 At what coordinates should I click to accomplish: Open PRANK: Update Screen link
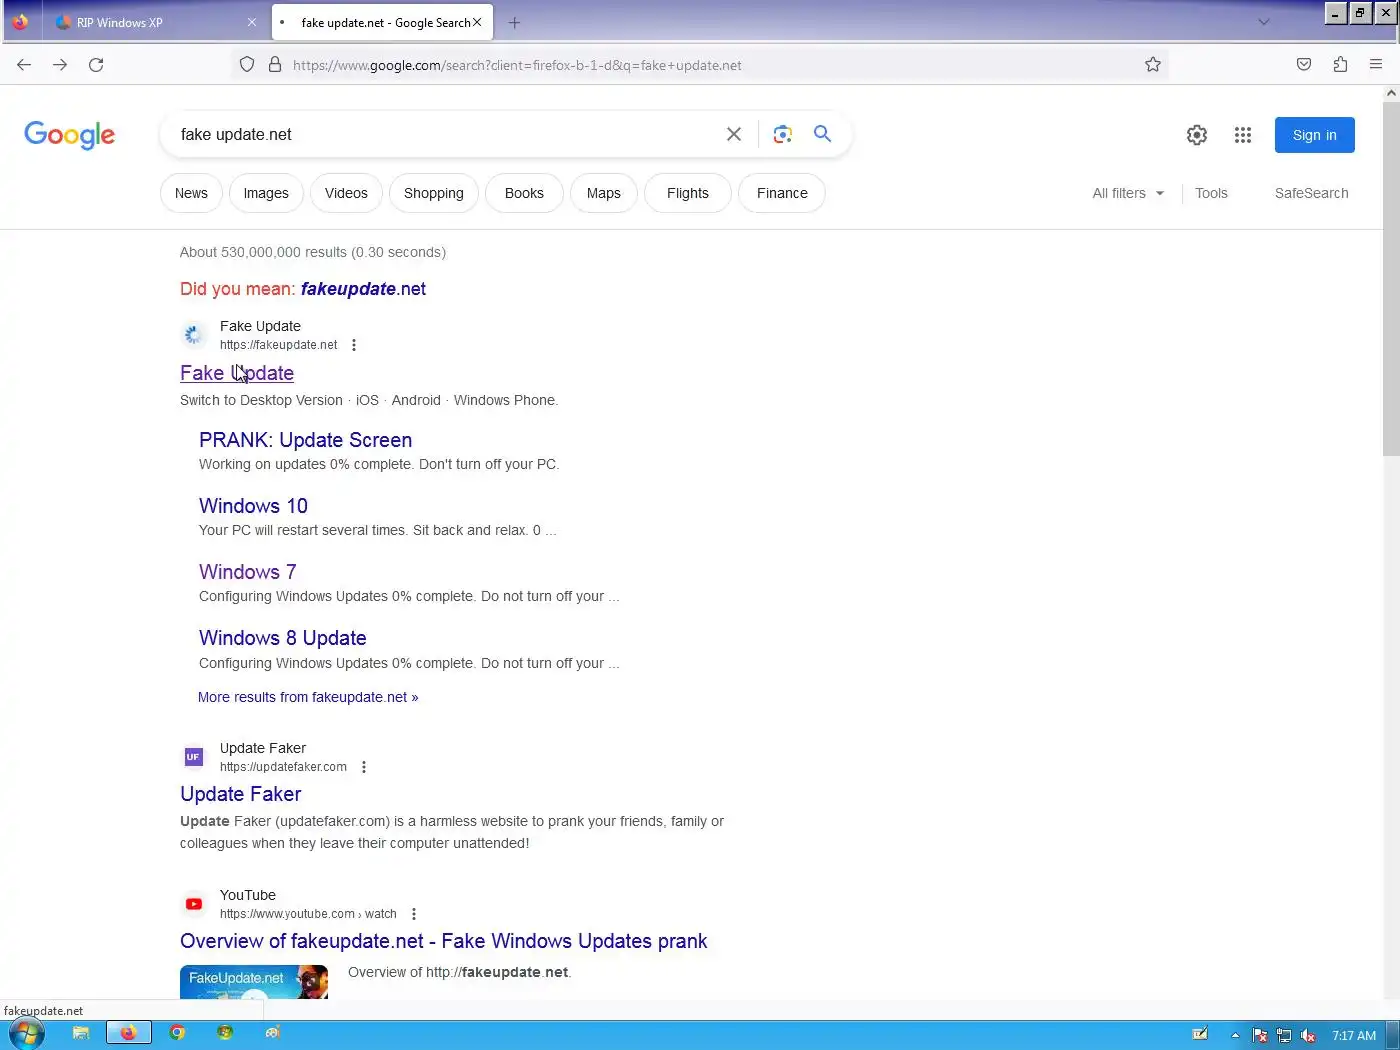[x=305, y=440]
